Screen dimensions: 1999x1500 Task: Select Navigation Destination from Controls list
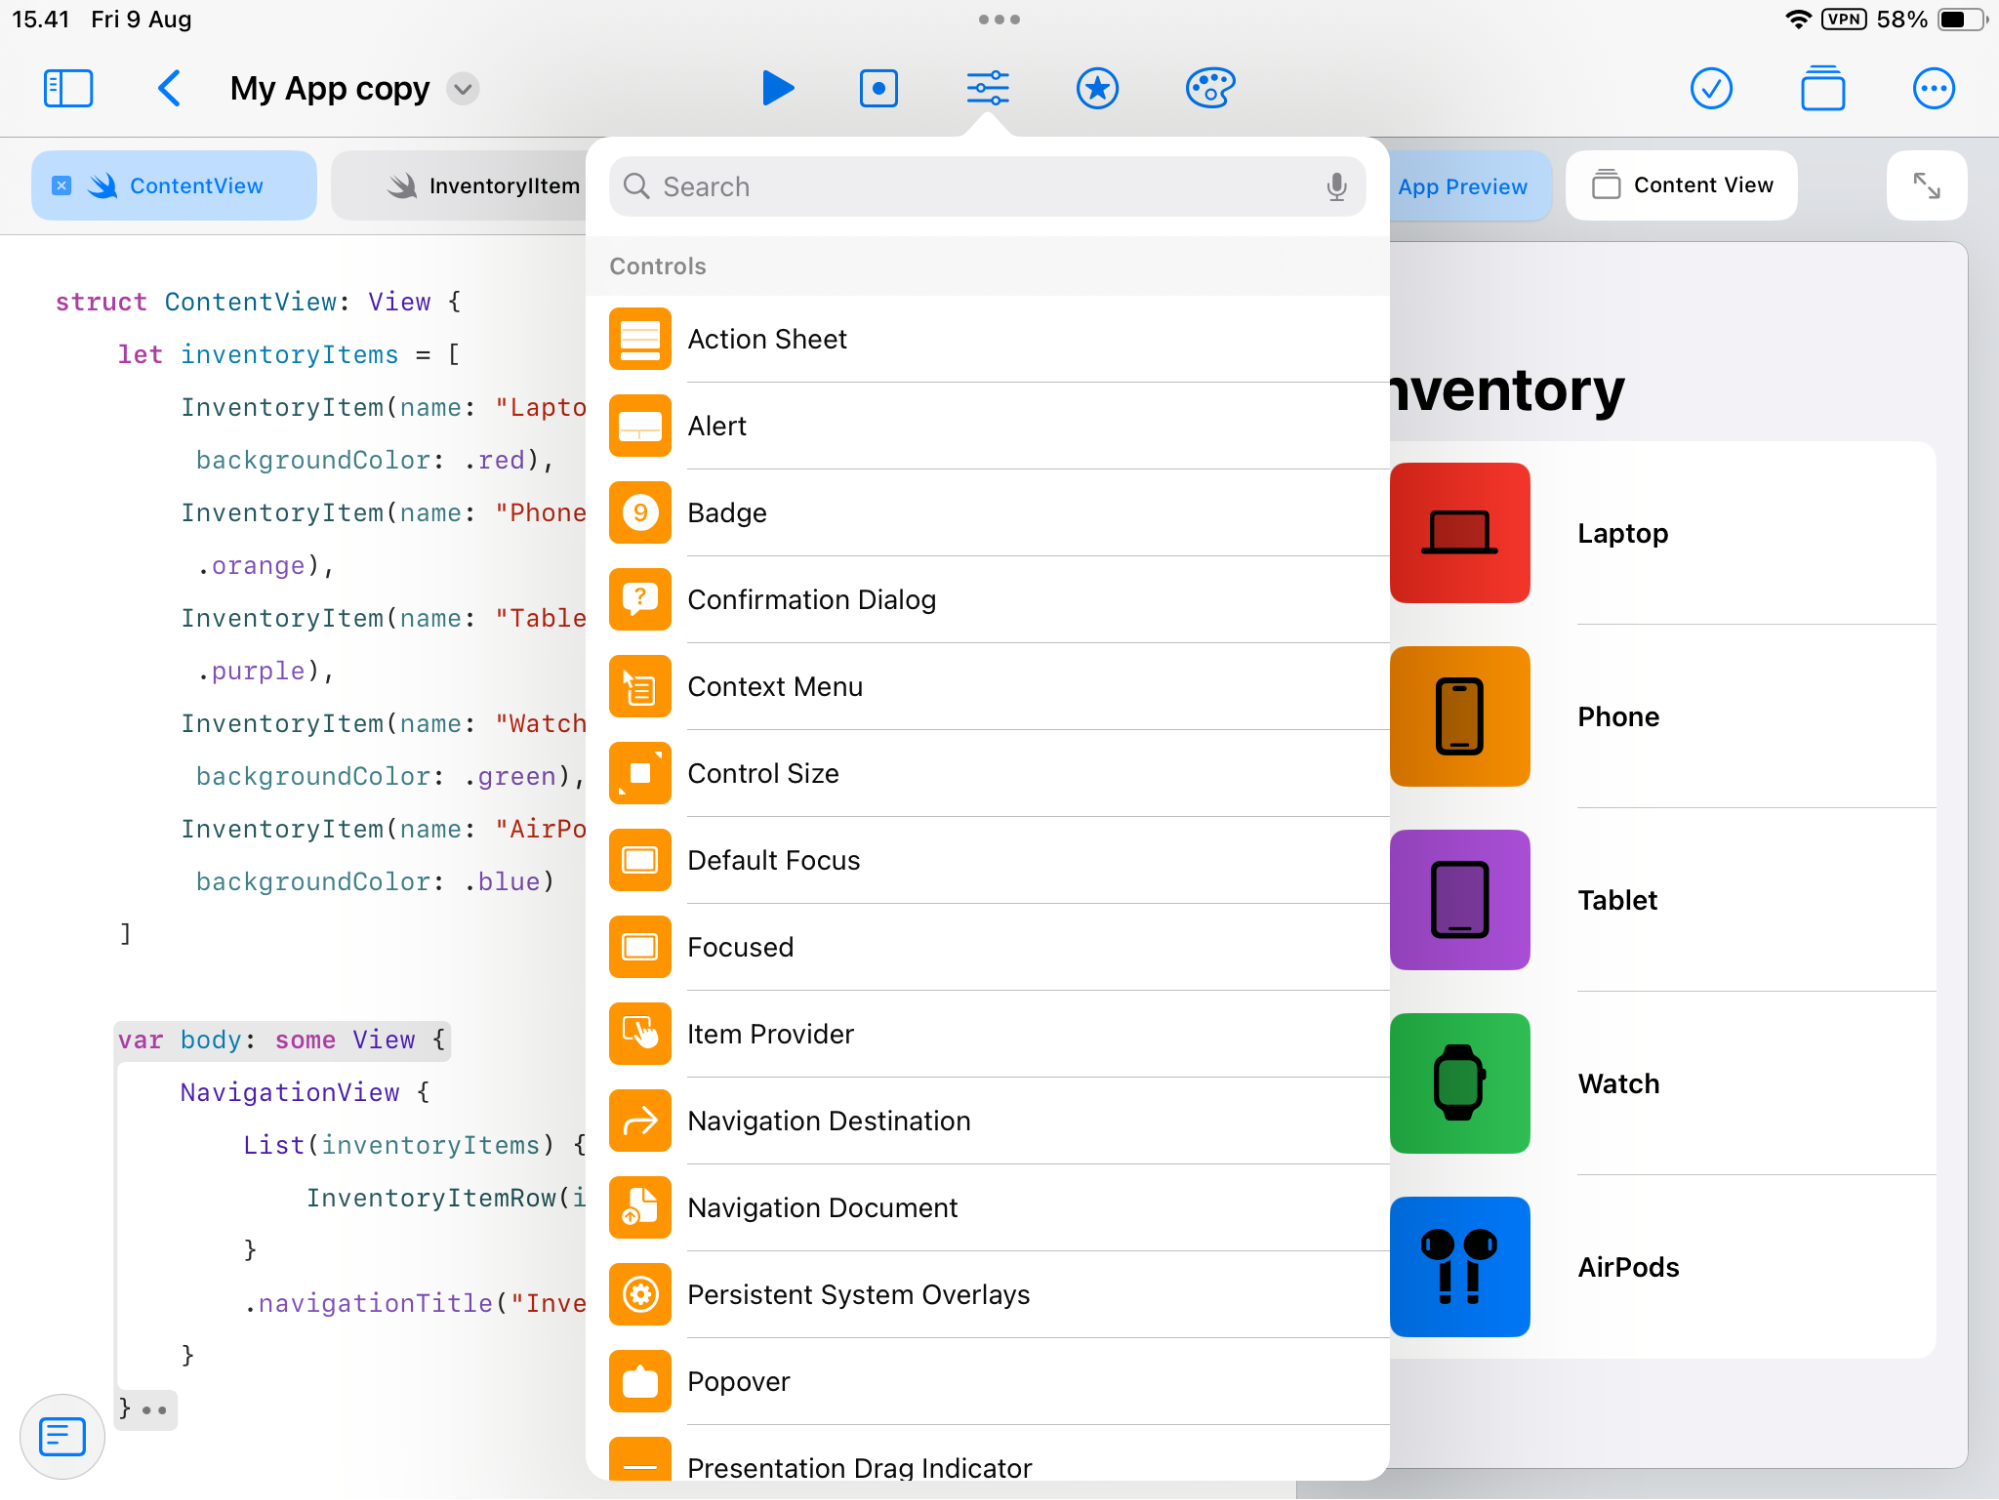click(x=828, y=1121)
